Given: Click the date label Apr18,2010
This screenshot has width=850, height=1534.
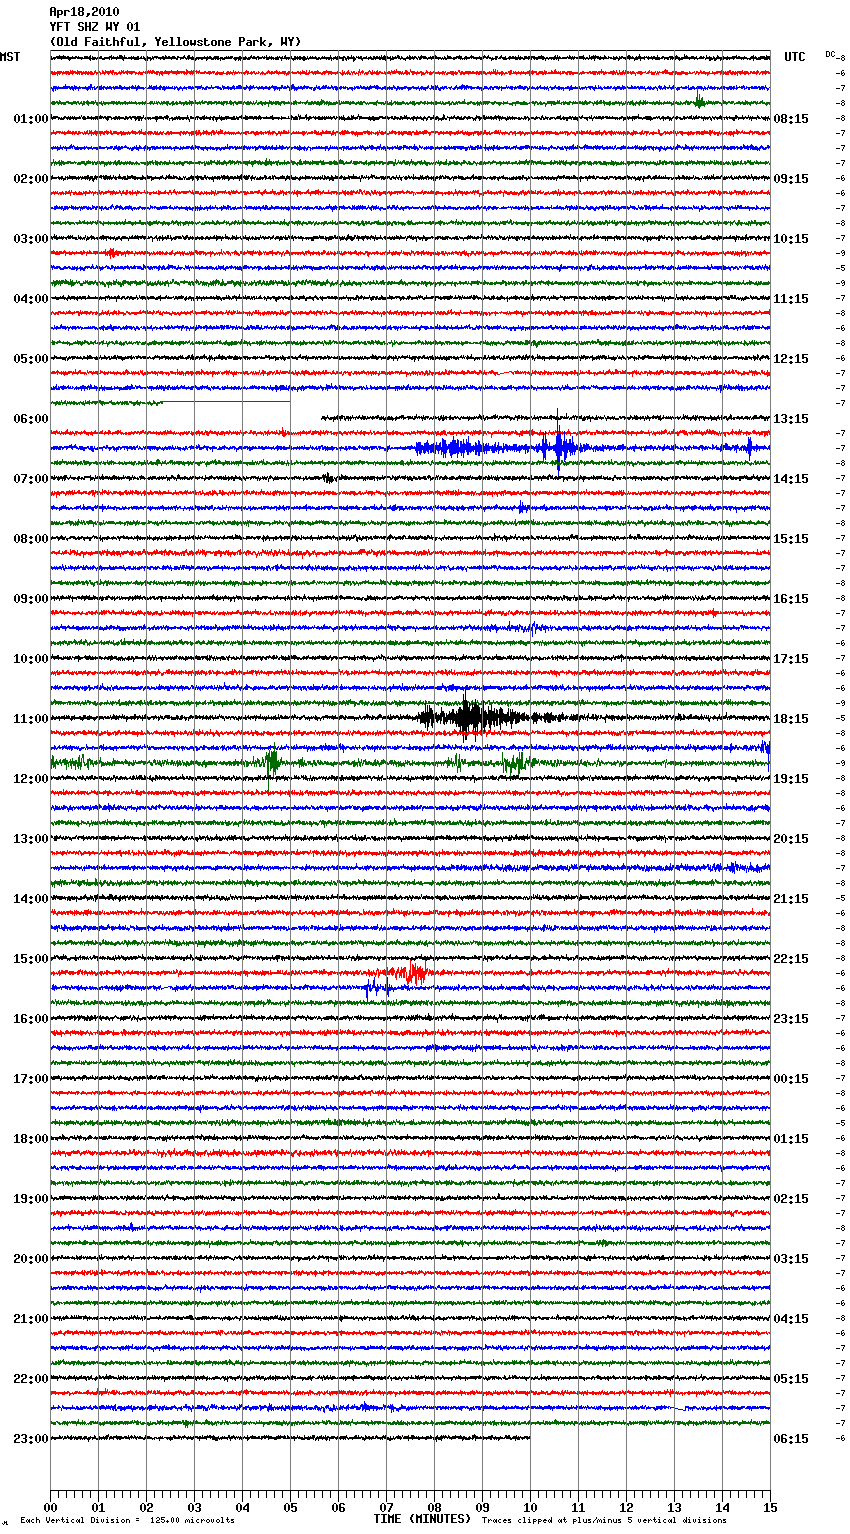Looking at the screenshot, I should coord(84,12).
